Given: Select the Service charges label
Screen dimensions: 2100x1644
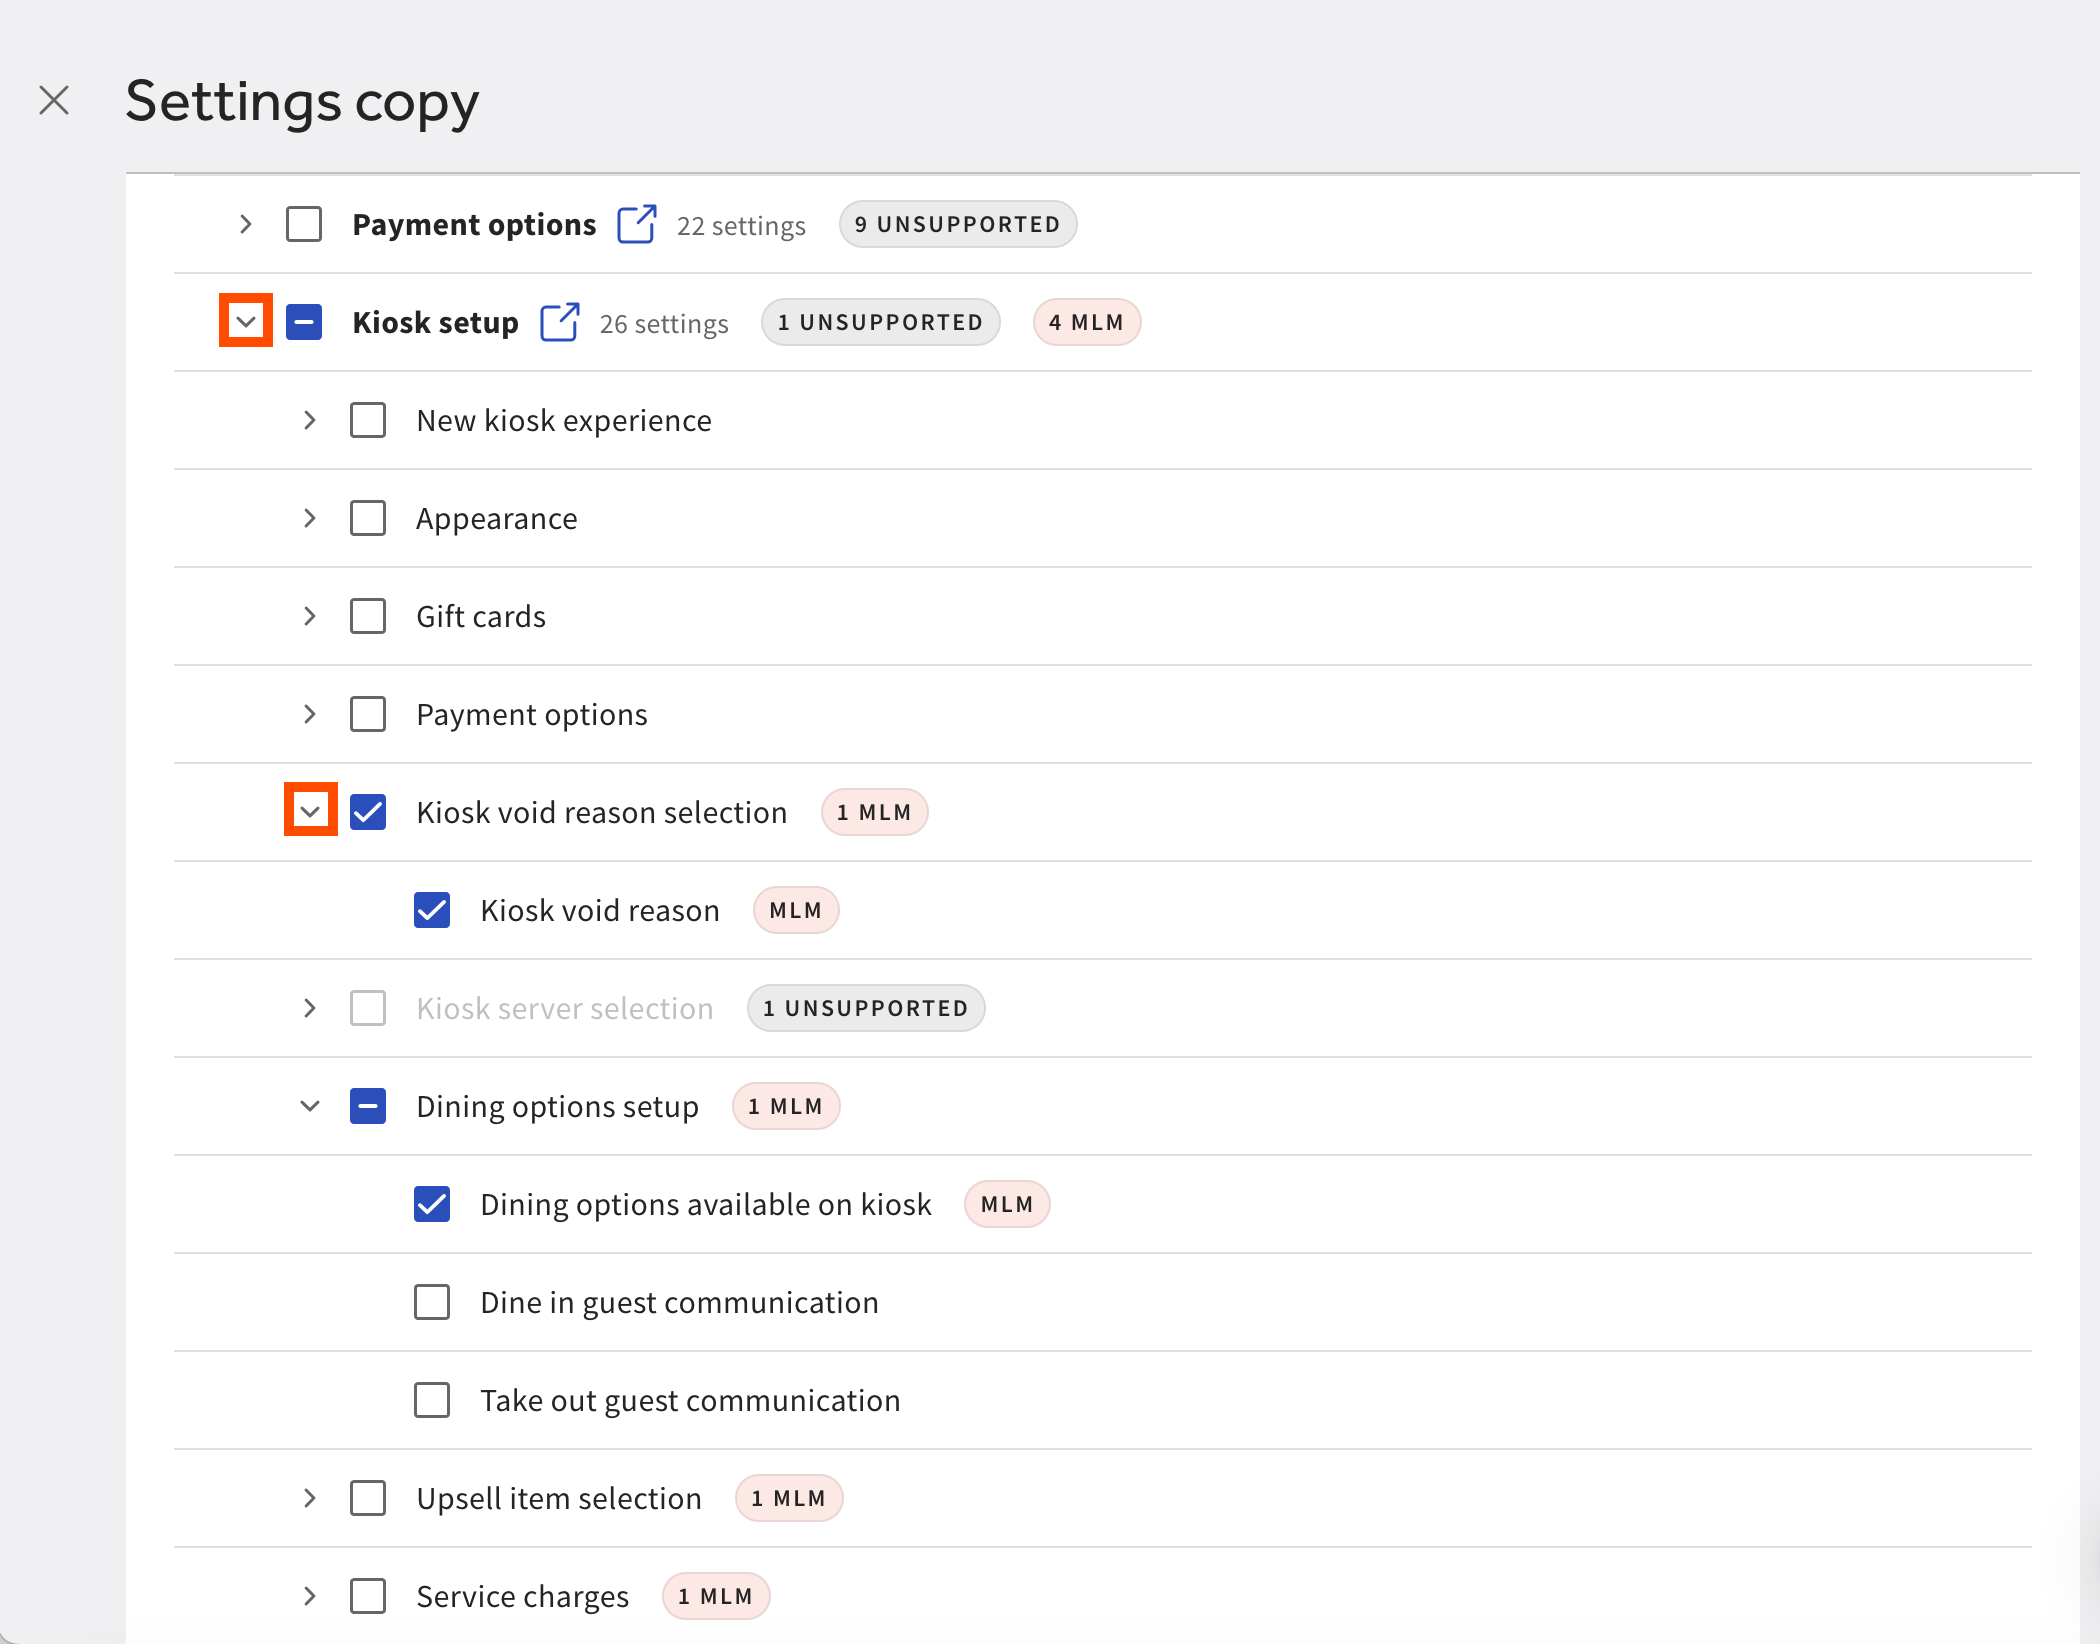Looking at the screenshot, I should [x=522, y=1596].
